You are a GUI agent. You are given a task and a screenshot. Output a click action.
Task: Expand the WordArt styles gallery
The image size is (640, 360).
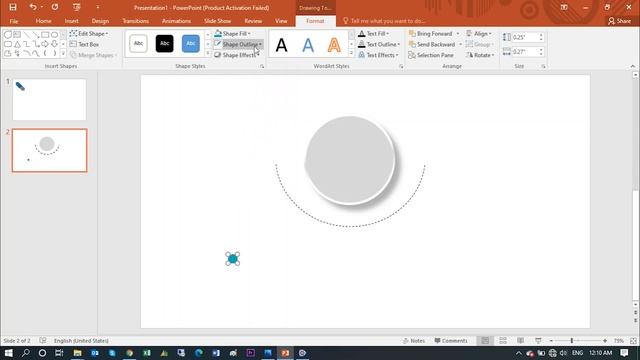[351, 53]
